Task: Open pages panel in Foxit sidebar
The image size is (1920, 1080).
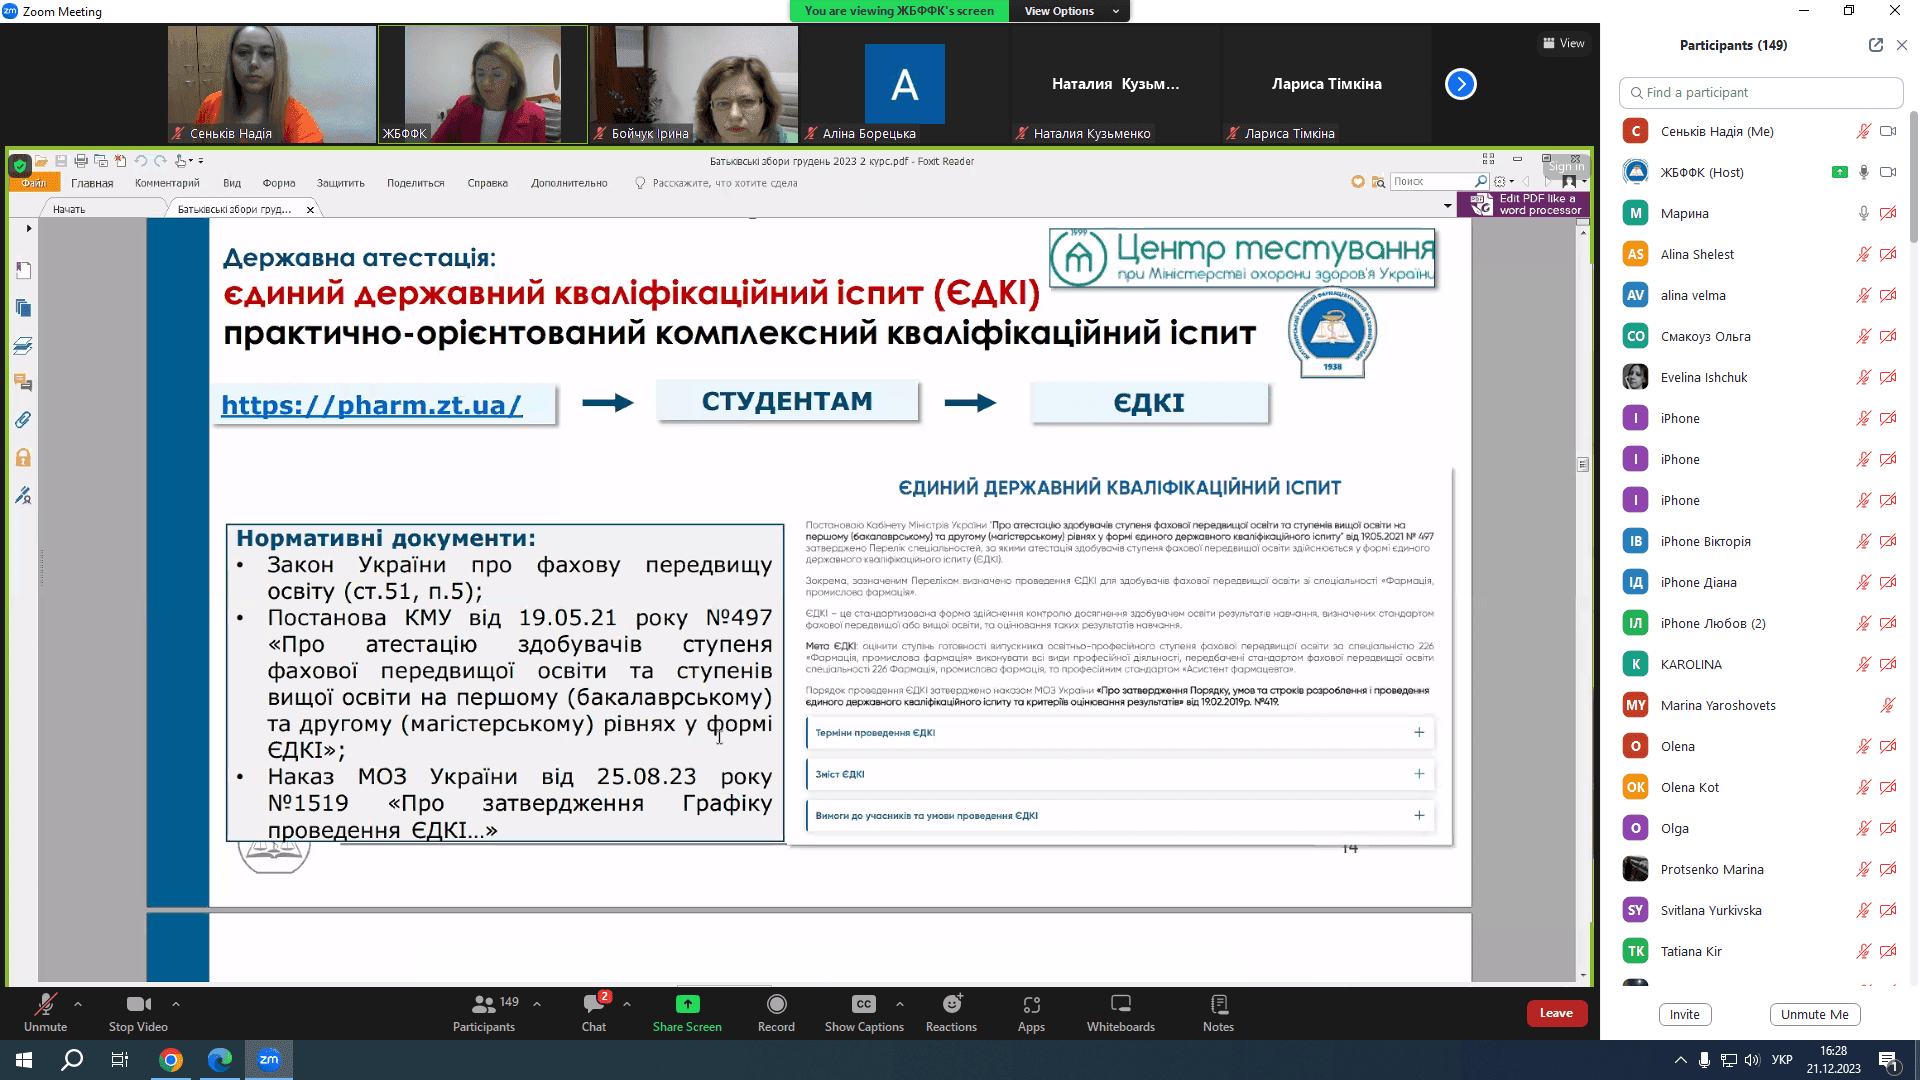Action: [x=24, y=308]
